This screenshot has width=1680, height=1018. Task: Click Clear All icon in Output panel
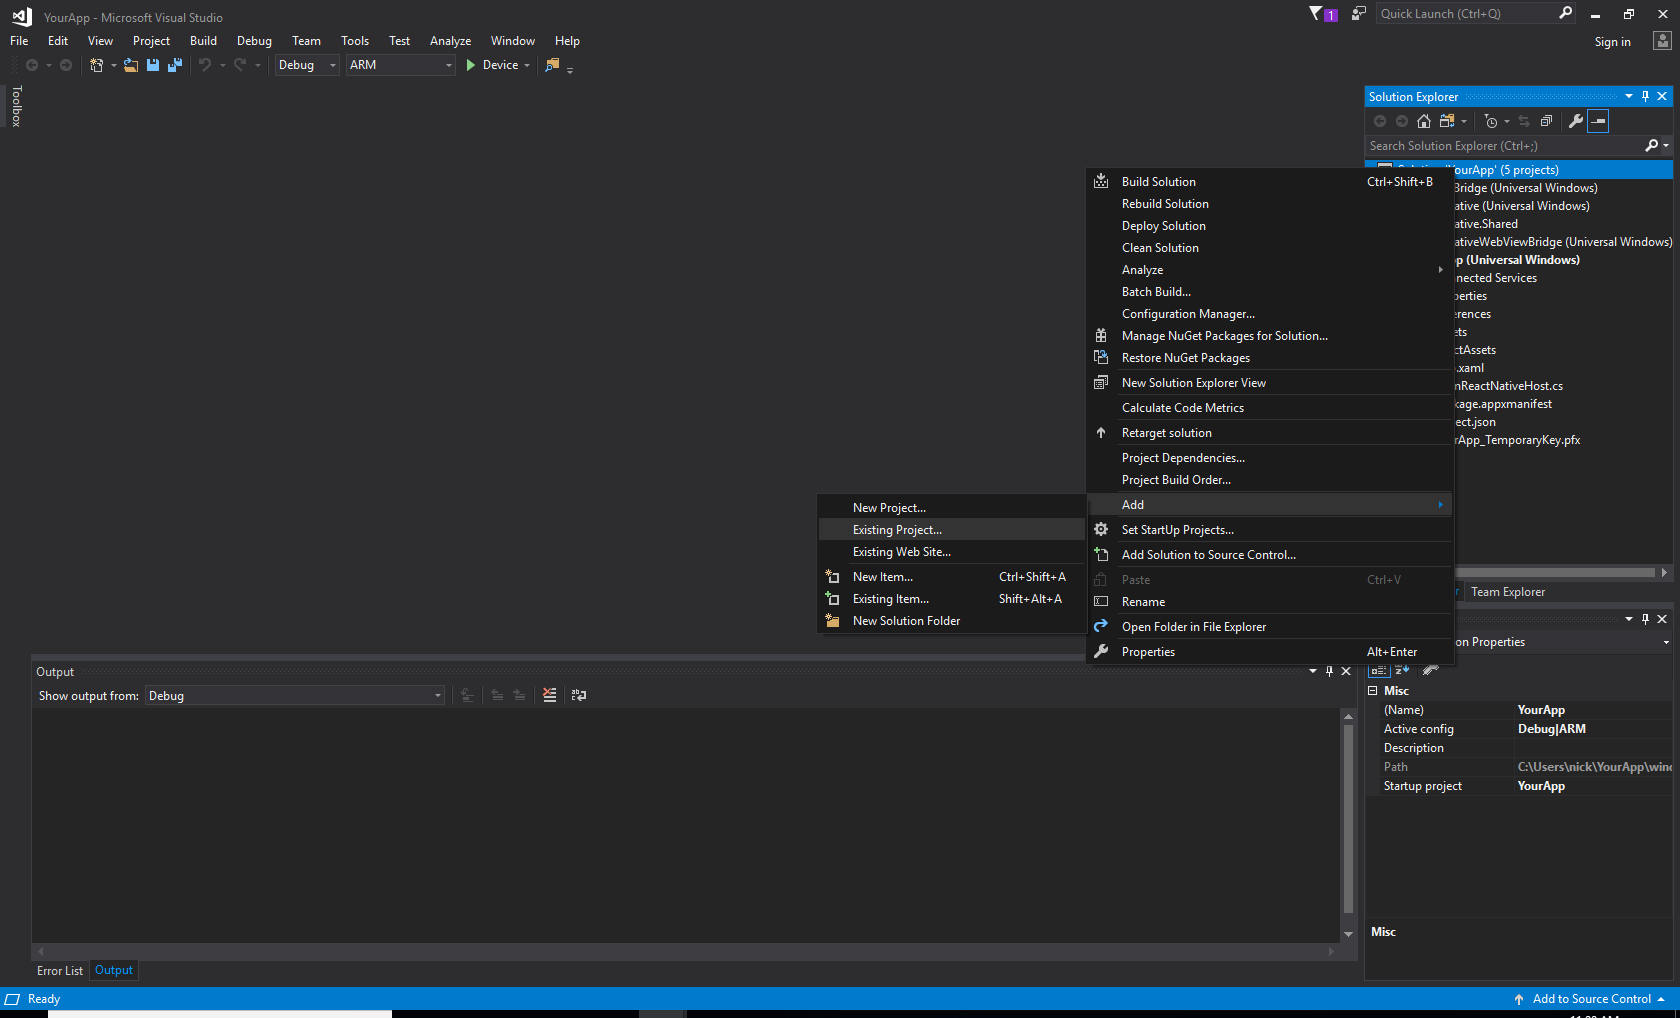[x=550, y=695]
